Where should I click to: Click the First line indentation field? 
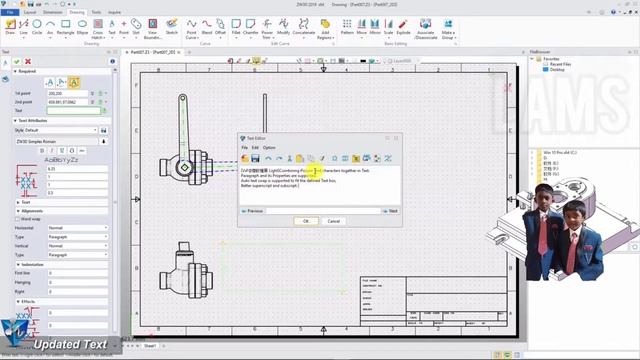[x=78, y=273]
